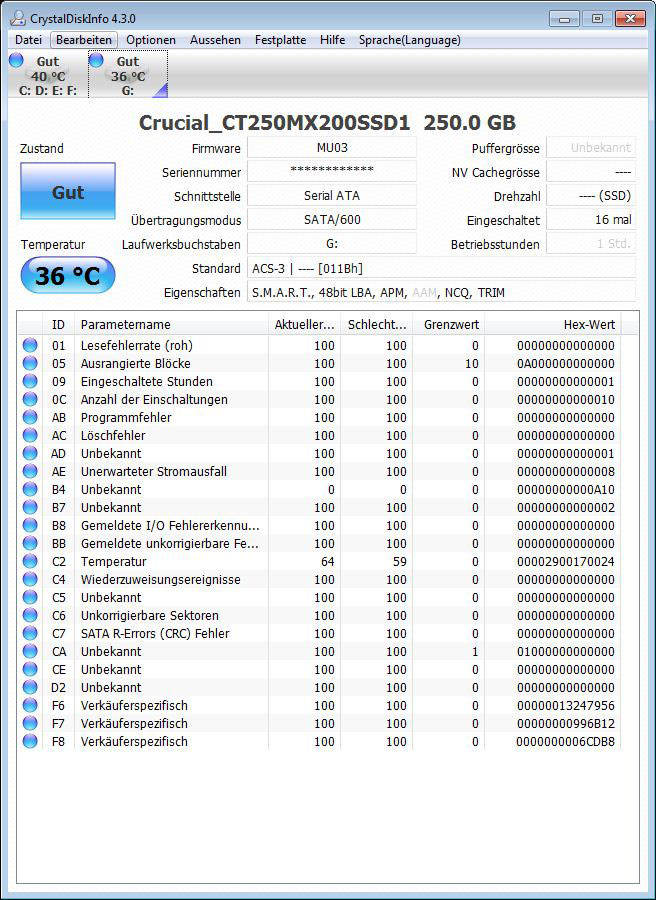Open the Sprache(Language) menu
This screenshot has height=900, width=656.
[x=410, y=40]
